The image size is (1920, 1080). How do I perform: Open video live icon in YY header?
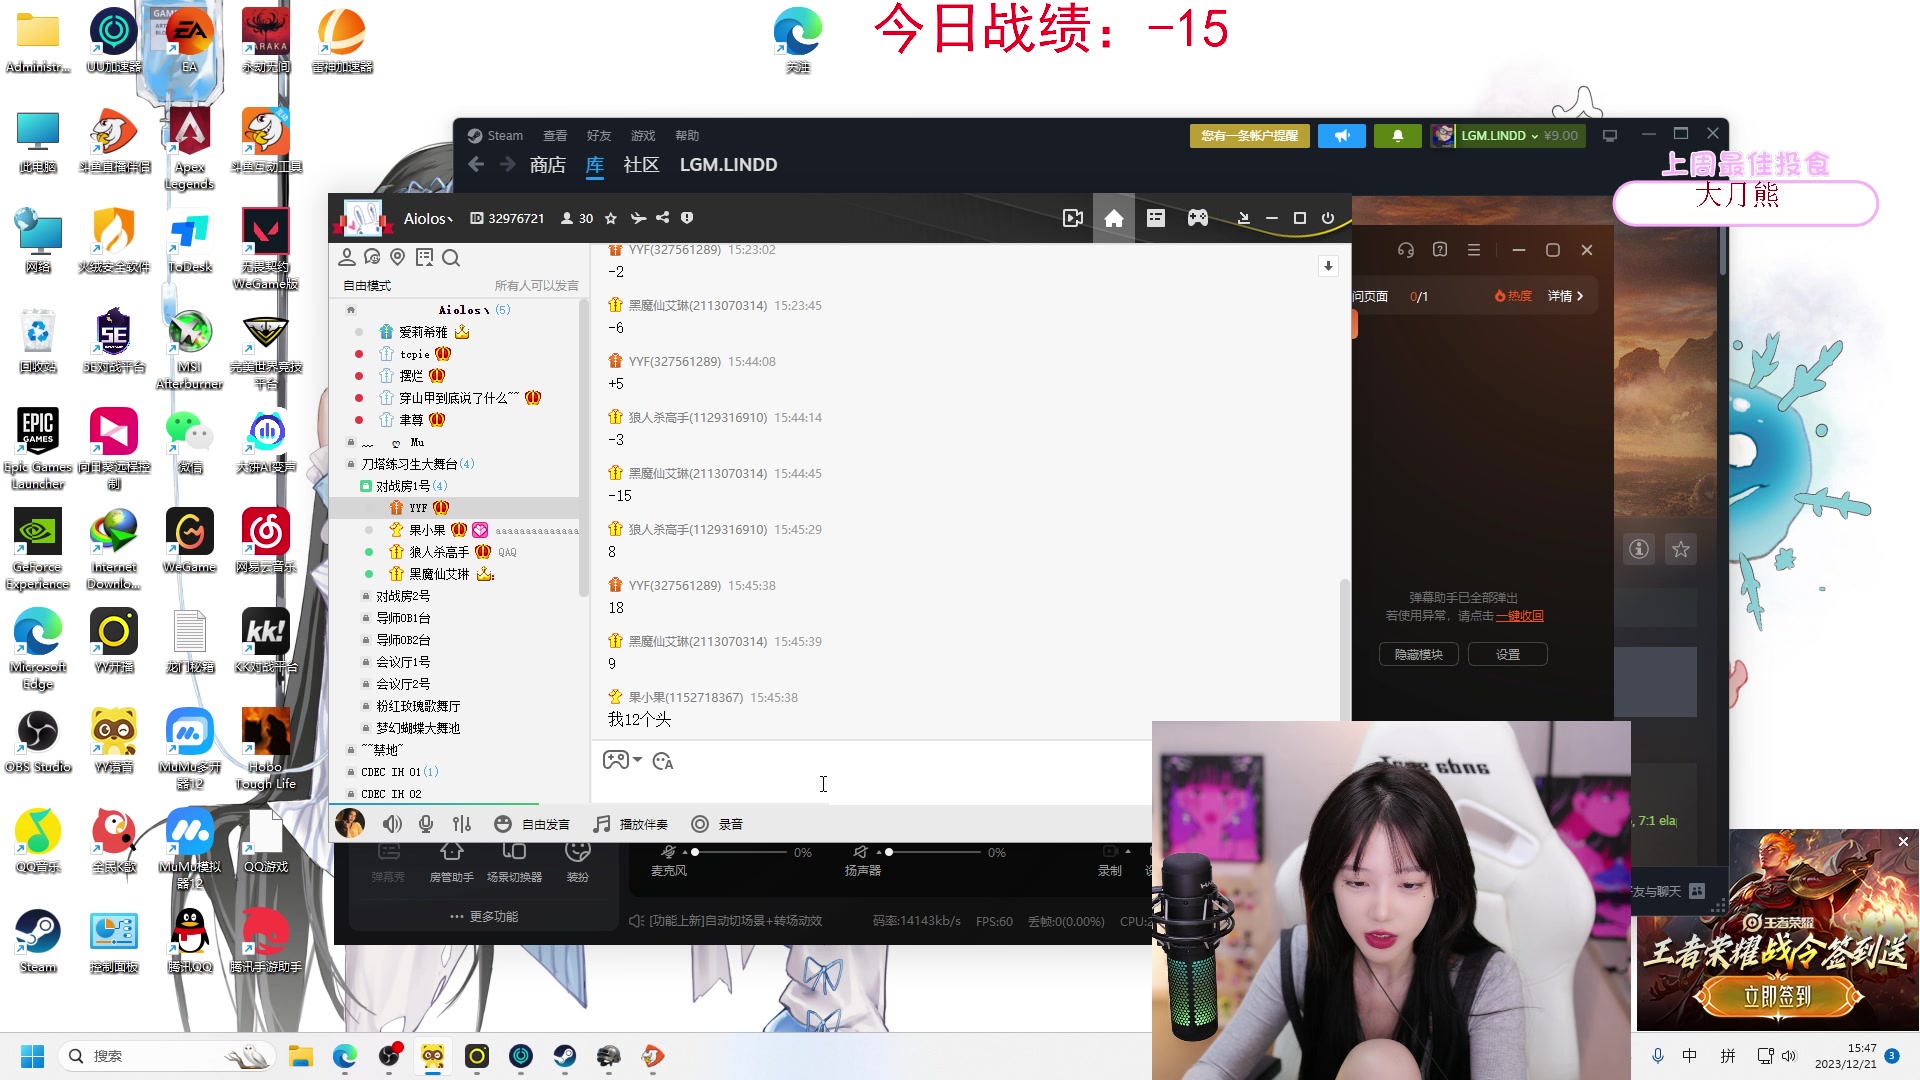pos(1073,218)
